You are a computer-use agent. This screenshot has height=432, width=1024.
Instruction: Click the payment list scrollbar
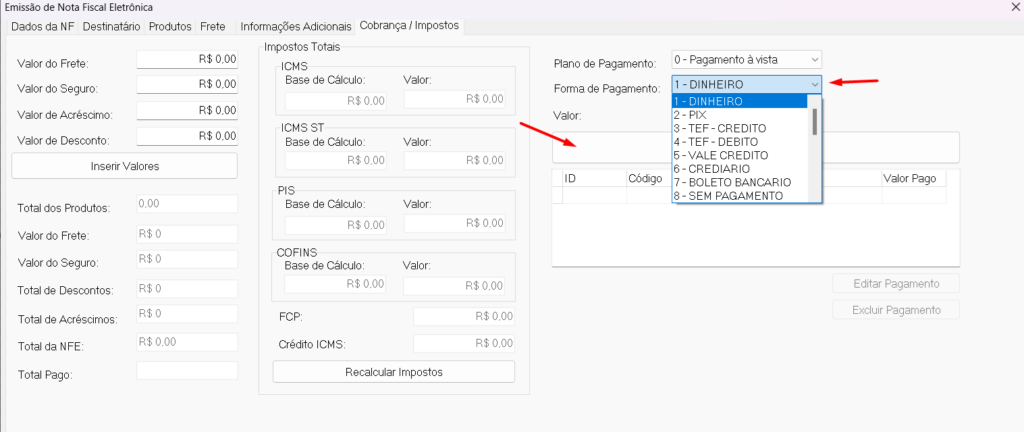tap(815, 122)
